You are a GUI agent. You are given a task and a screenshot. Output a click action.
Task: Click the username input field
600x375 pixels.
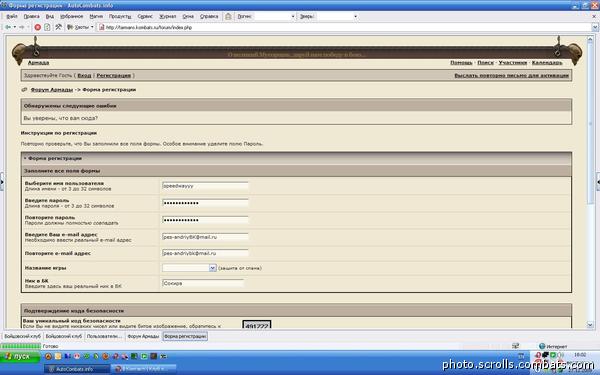[x=205, y=186]
